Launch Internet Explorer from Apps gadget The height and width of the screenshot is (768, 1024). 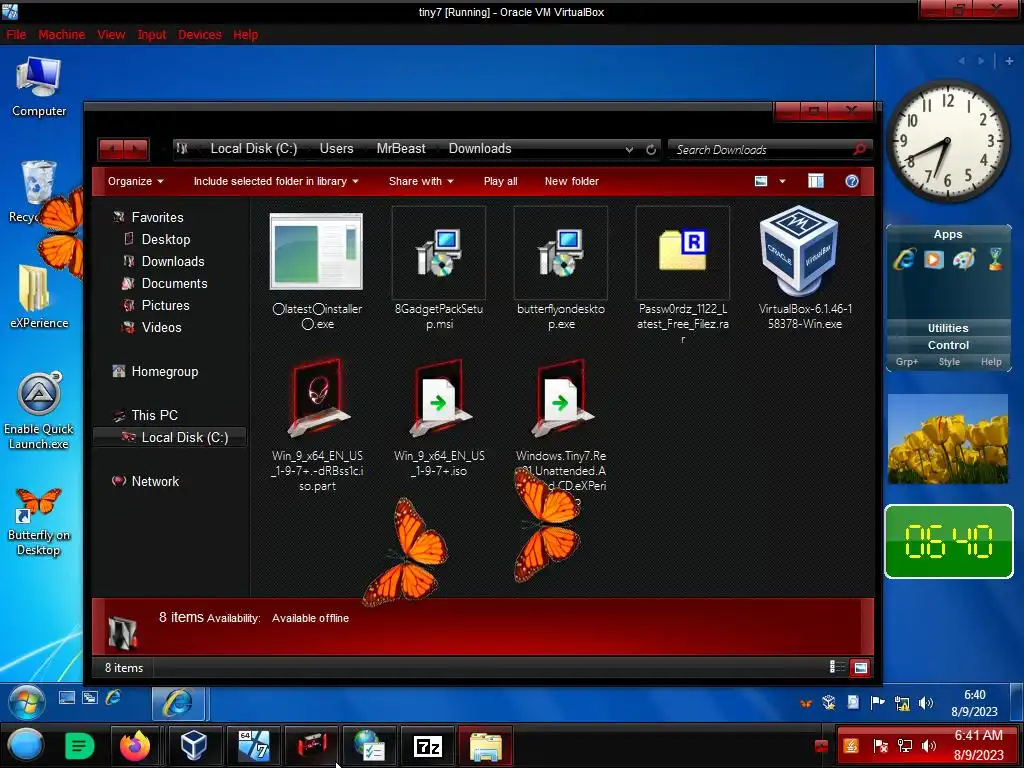pyautogui.click(x=904, y=259)
